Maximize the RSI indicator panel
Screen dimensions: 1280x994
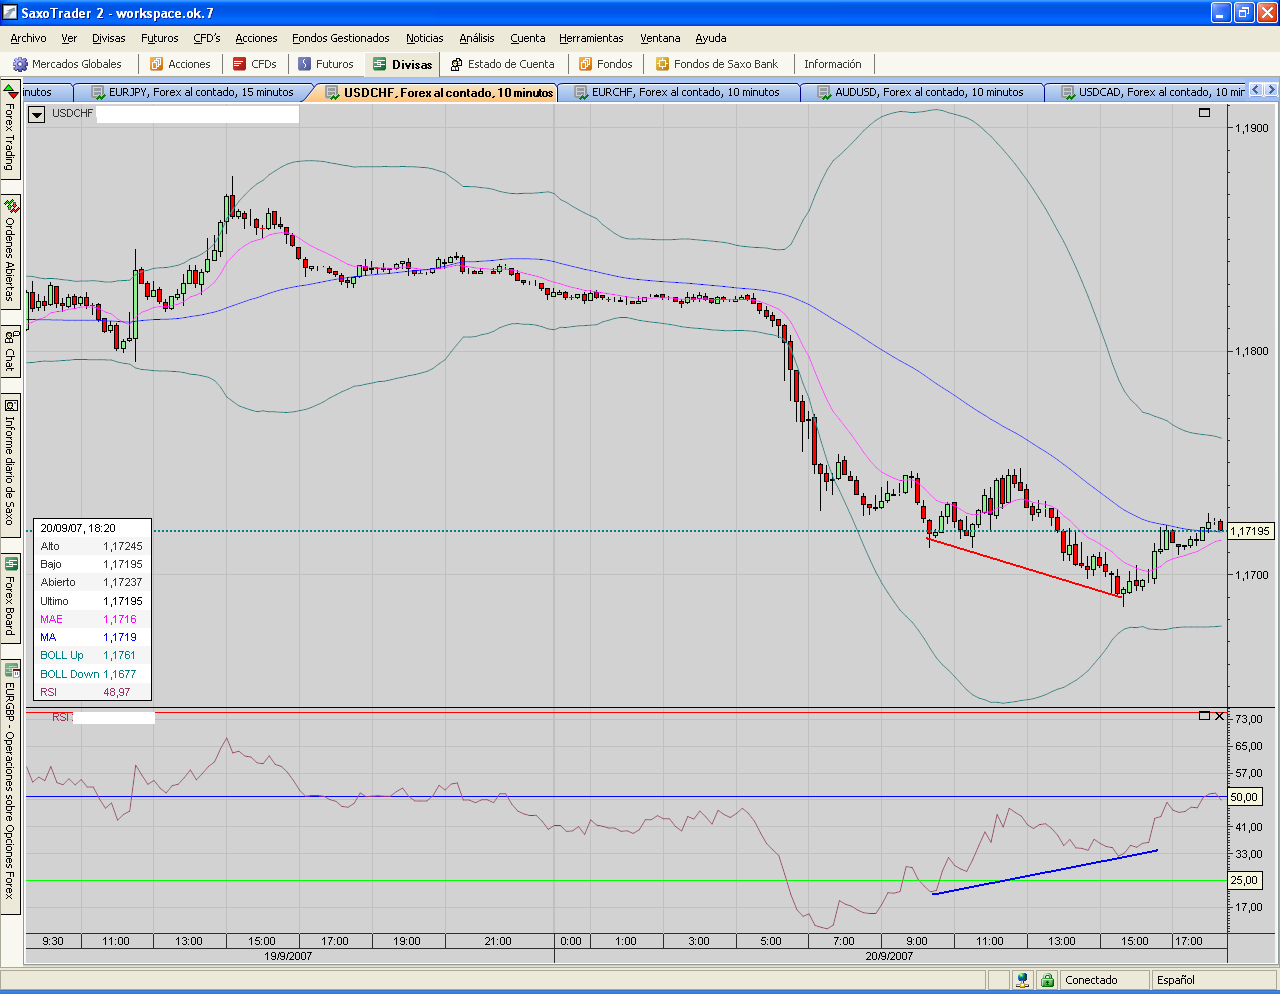pyautogui.click(x=1204, y=716)
